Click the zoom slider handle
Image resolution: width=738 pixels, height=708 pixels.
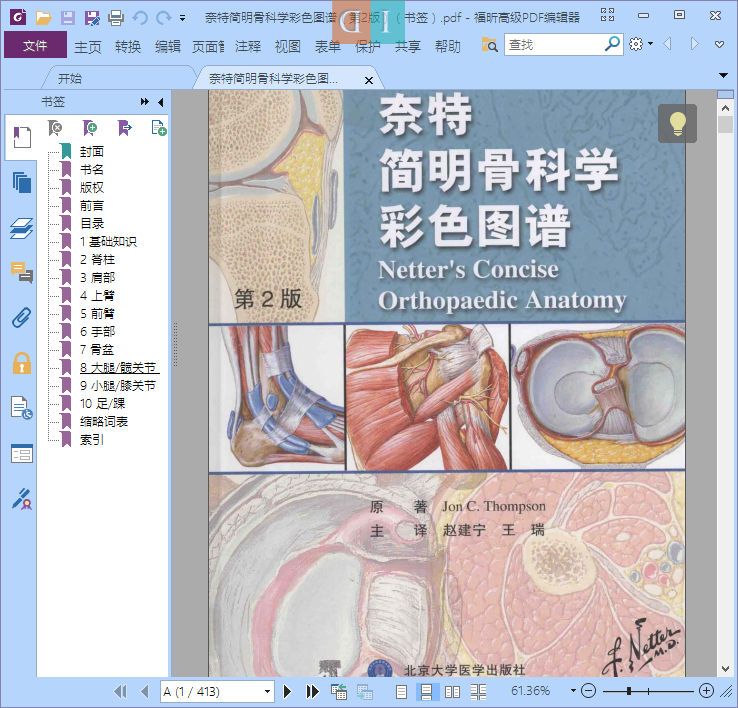pos(628,691)
